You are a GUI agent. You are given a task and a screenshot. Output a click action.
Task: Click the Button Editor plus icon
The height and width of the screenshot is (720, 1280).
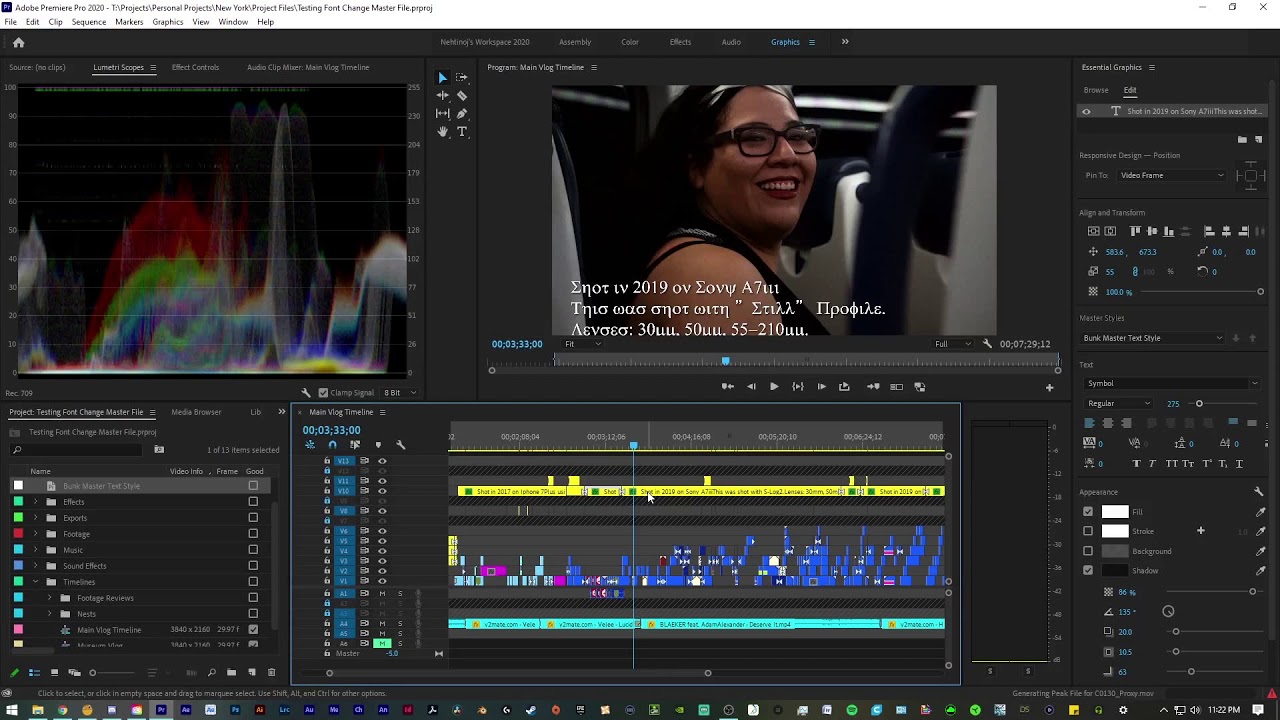(x=1049, y=387)
